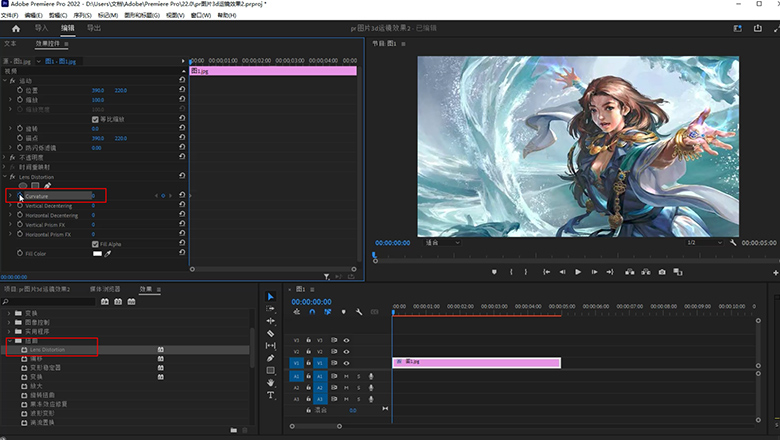This screenshot has height=440, width=780.
Task: Open the 编辑 menu in the menu bar
Action: [x=33, y=16]
